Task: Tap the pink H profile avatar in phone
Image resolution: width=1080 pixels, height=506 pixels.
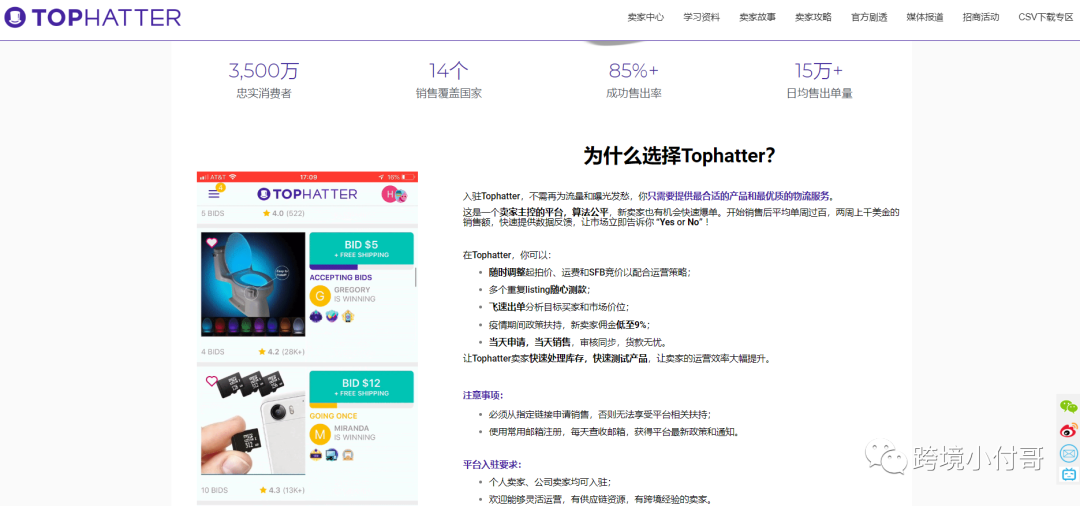Action: coord(391,194)
